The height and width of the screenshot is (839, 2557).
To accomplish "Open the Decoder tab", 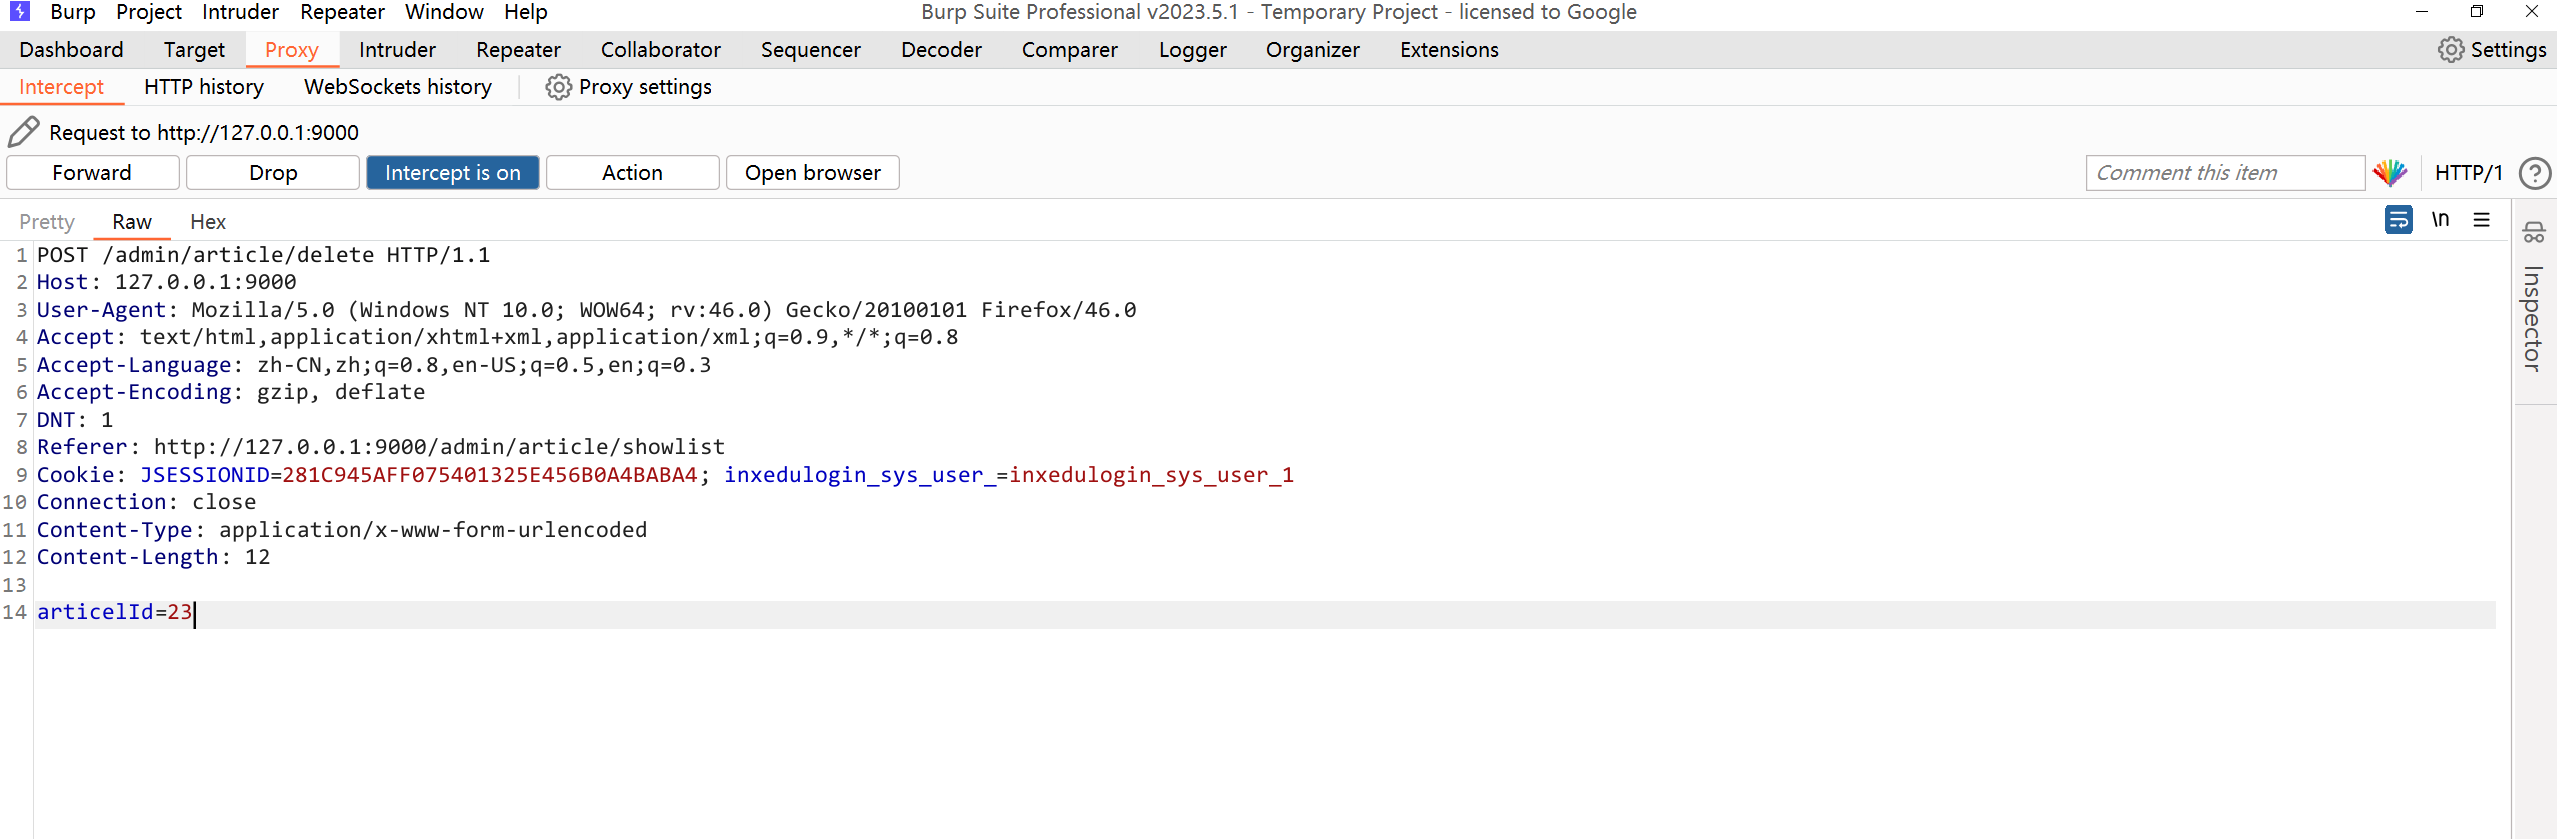I will tap(941, 50).
